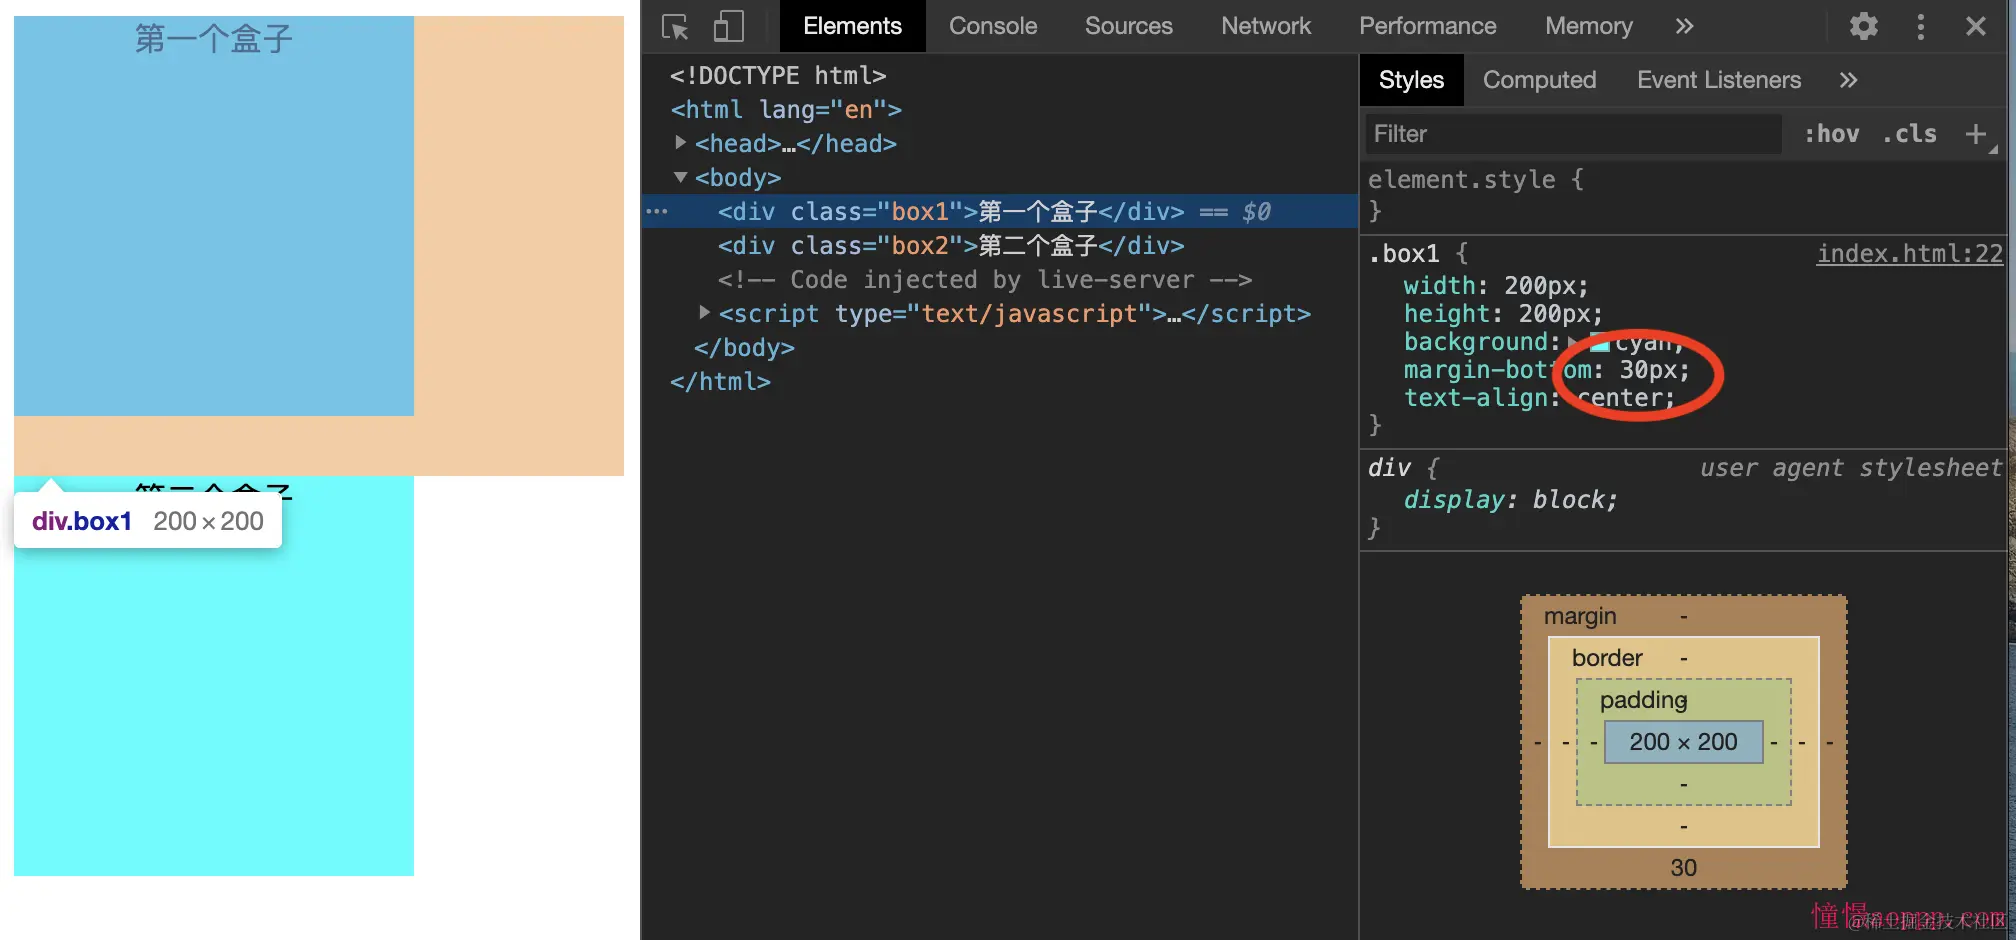2016x940 pixels.
Task: Click the cyan second box in the page
Action: click(x=214, y=676)
